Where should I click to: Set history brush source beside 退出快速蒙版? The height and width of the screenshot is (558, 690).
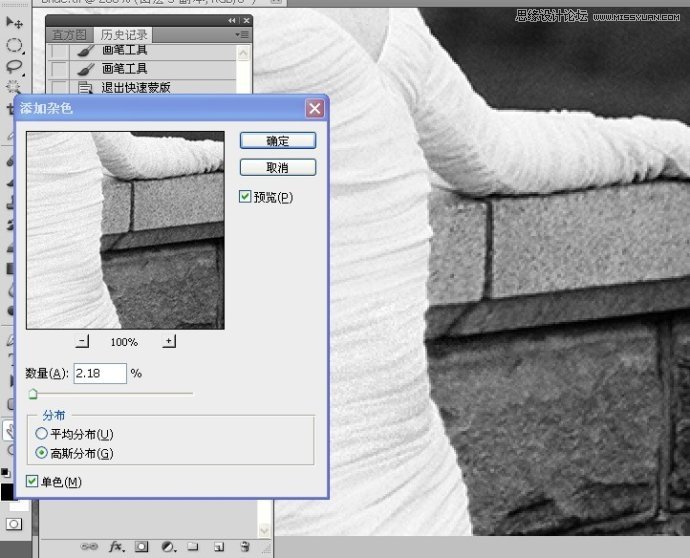click(x=59, y=87)
